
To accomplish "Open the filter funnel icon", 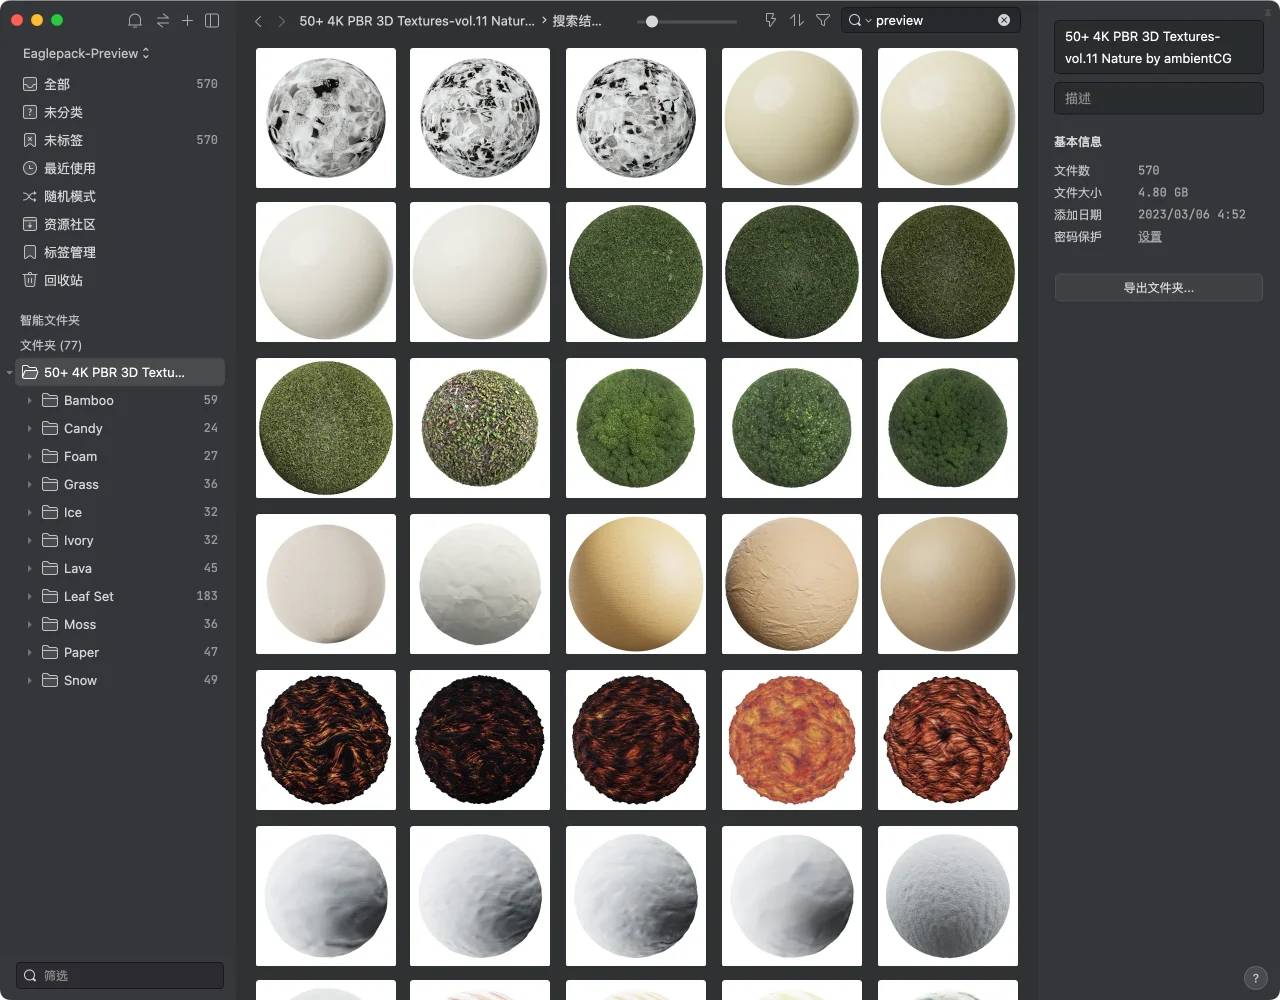I will click(823, 20).
